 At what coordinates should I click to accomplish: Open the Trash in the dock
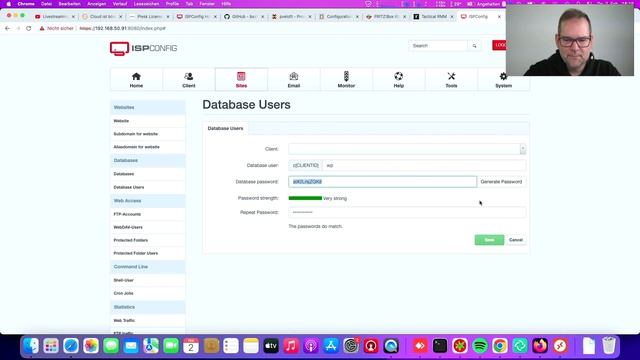point(609,346)
